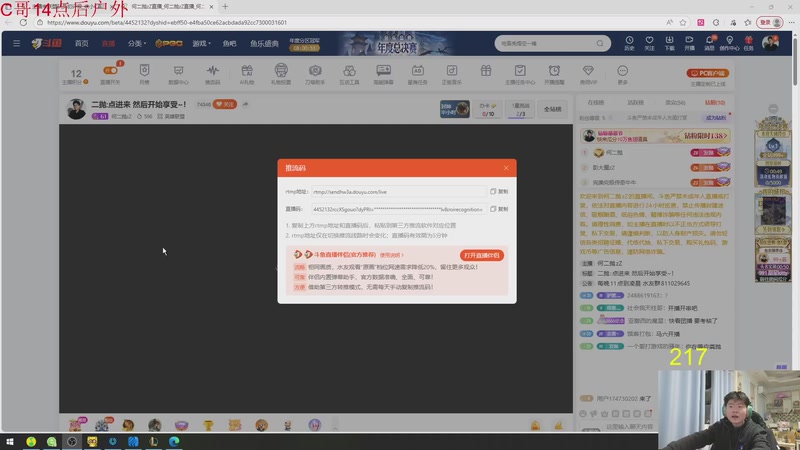This screenshot has width=800, height=450.
Task: Go to 鱼乐盛典 nav item
Action: 264,43
